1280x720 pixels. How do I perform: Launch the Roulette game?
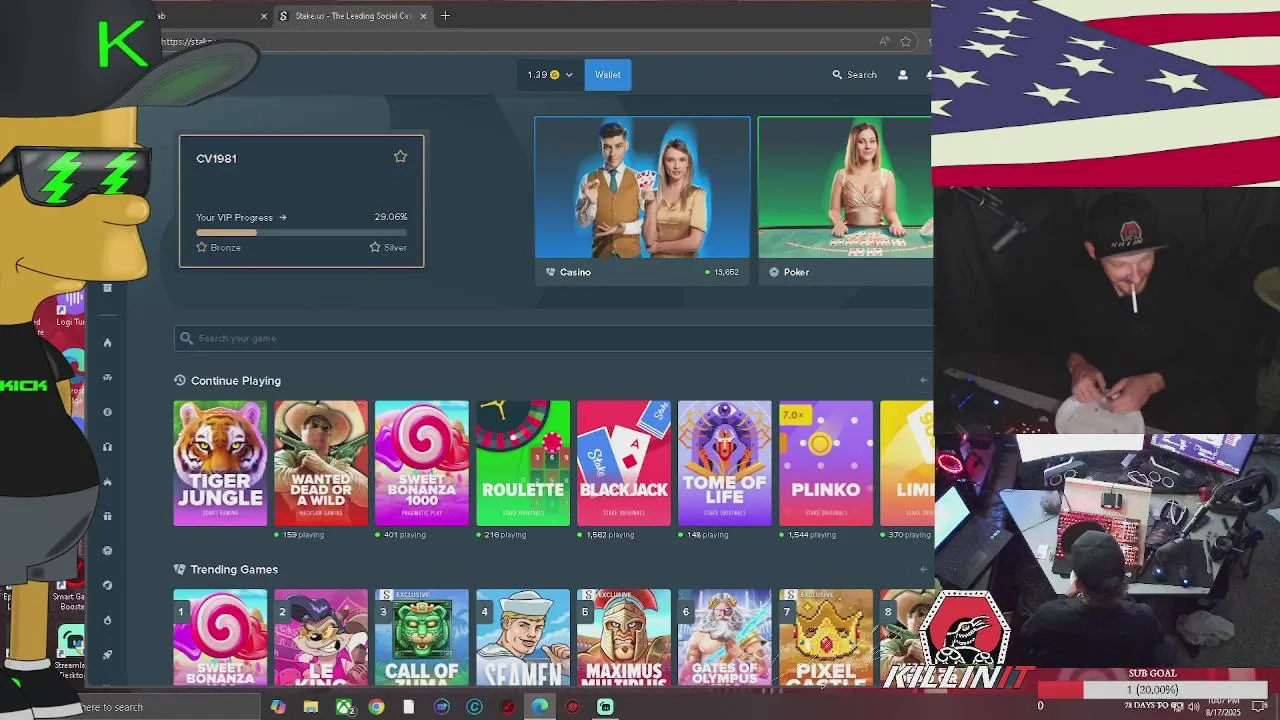[x=523, y=463]
